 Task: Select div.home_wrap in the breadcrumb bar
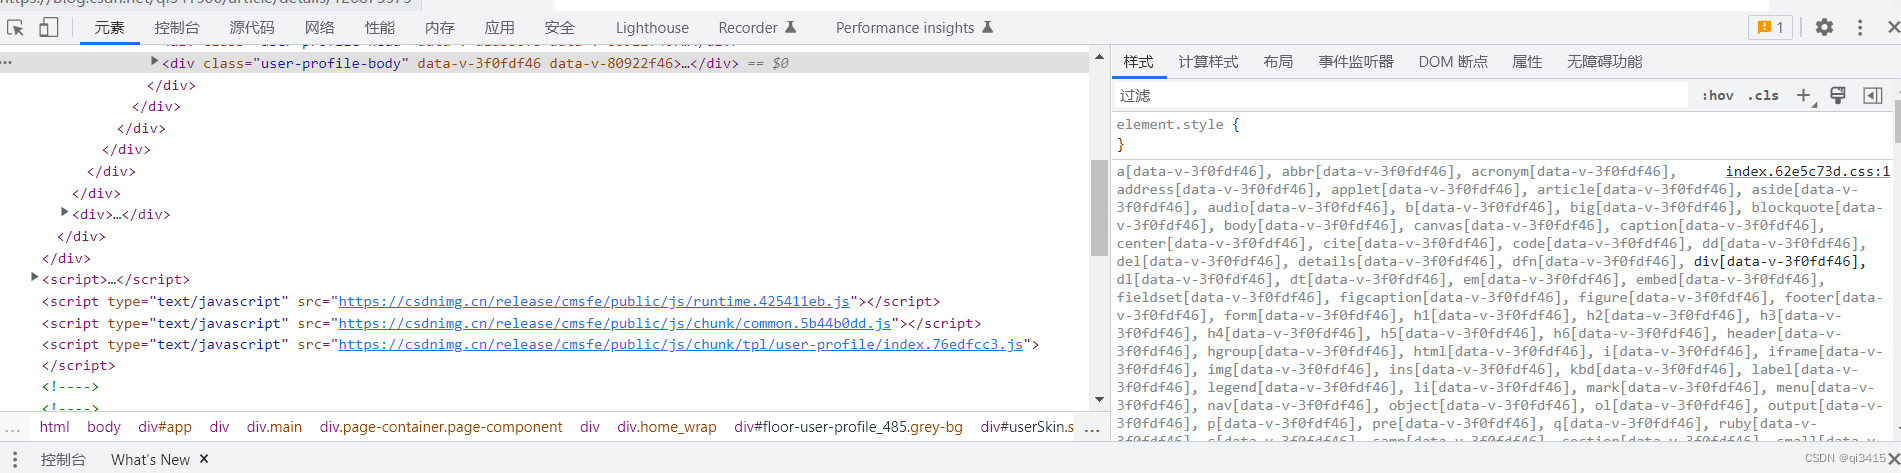click(667, 427)
